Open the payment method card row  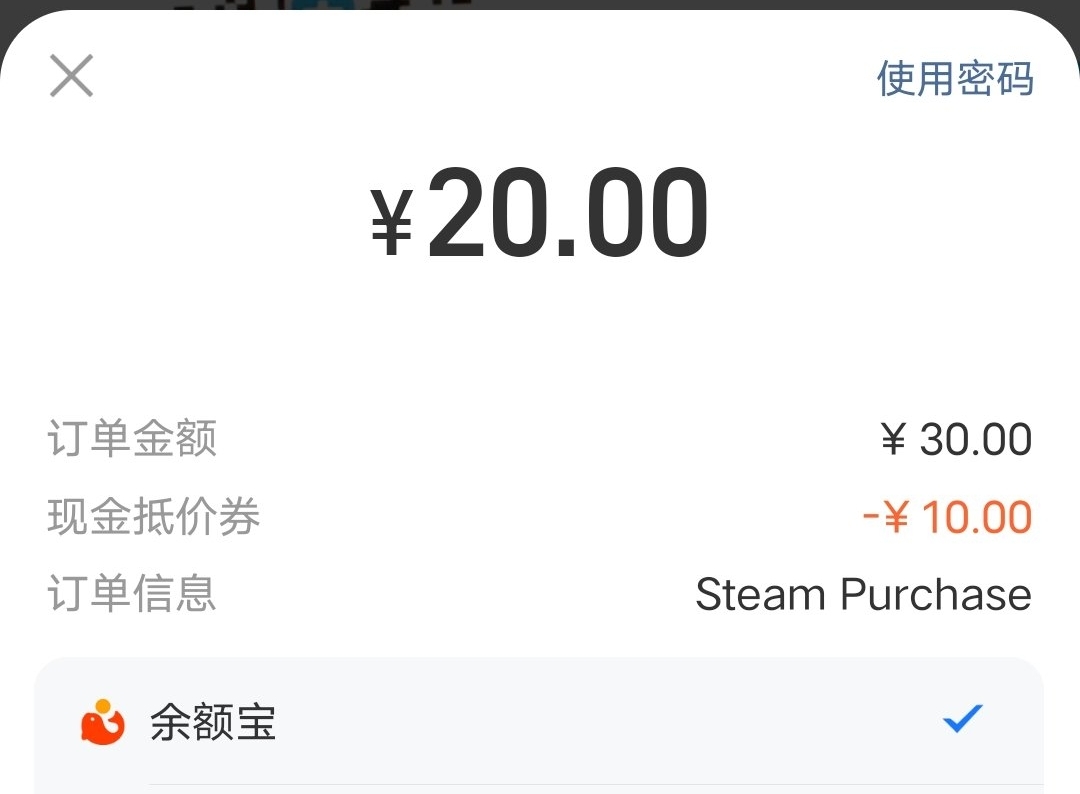pos(540,722)
